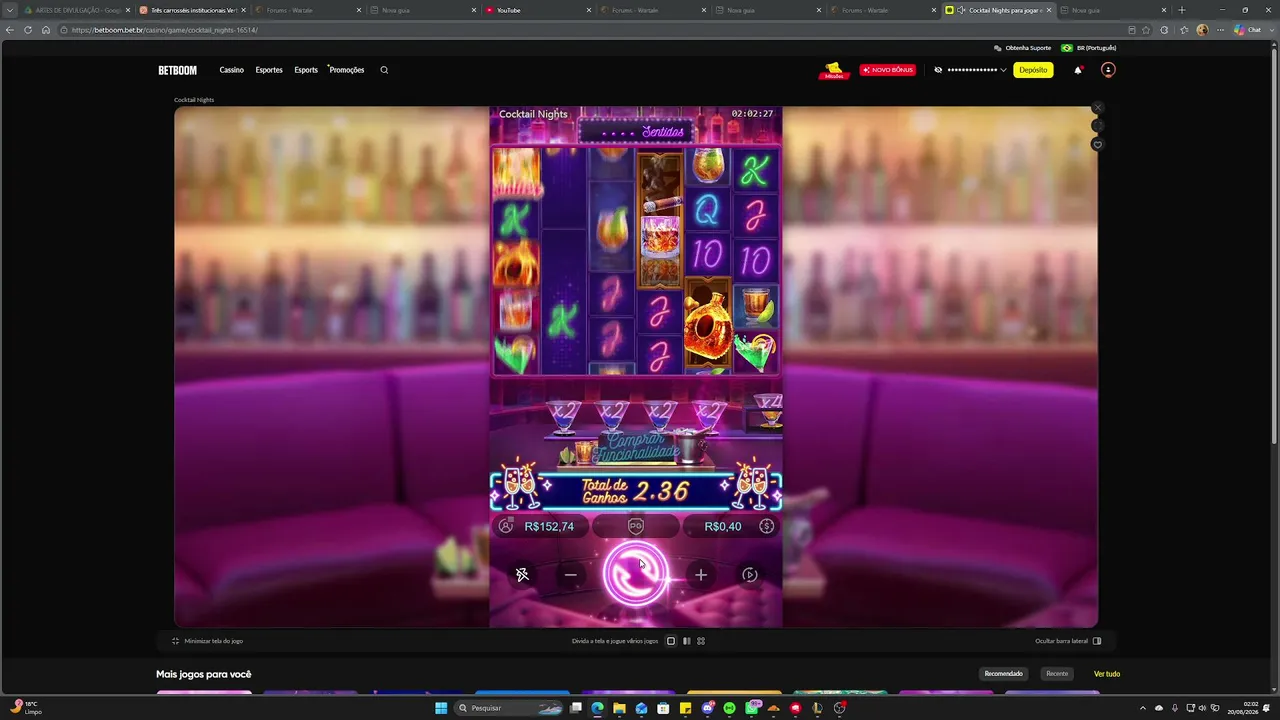Open Microsoft Edge from taskbar
The width and height of the screenshot is (1280, 720).
[x=597, y=708]
